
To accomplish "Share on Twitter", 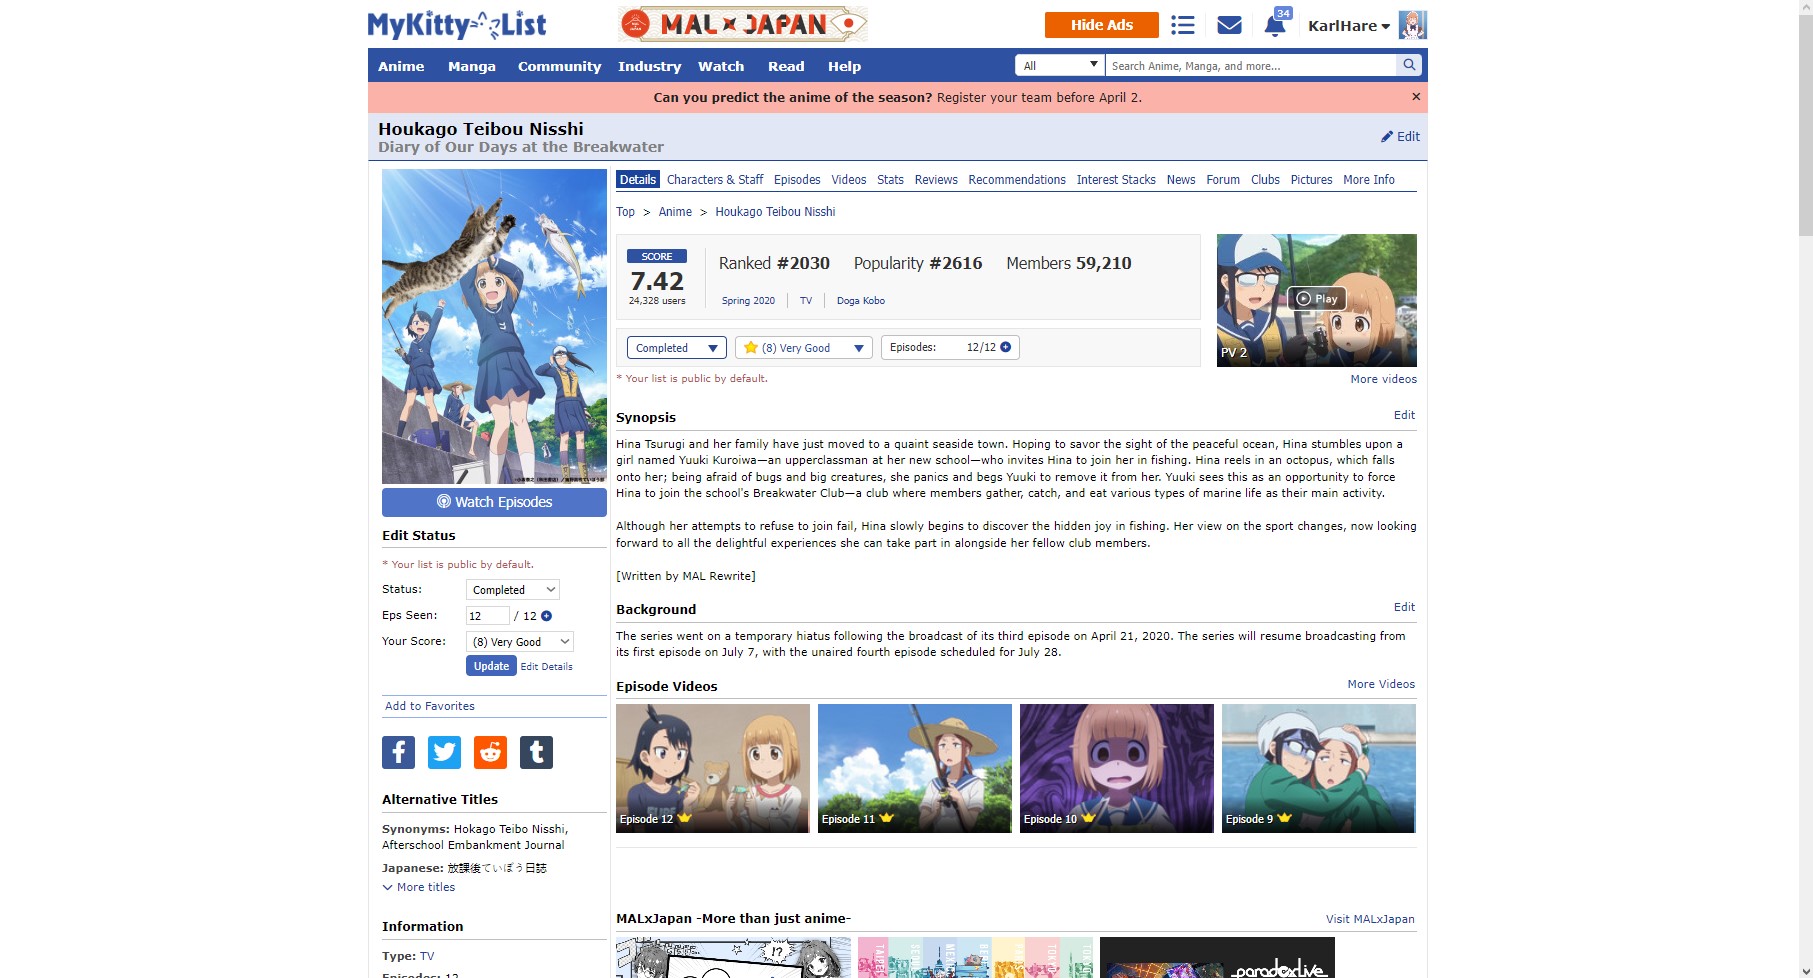I will 444,752.
